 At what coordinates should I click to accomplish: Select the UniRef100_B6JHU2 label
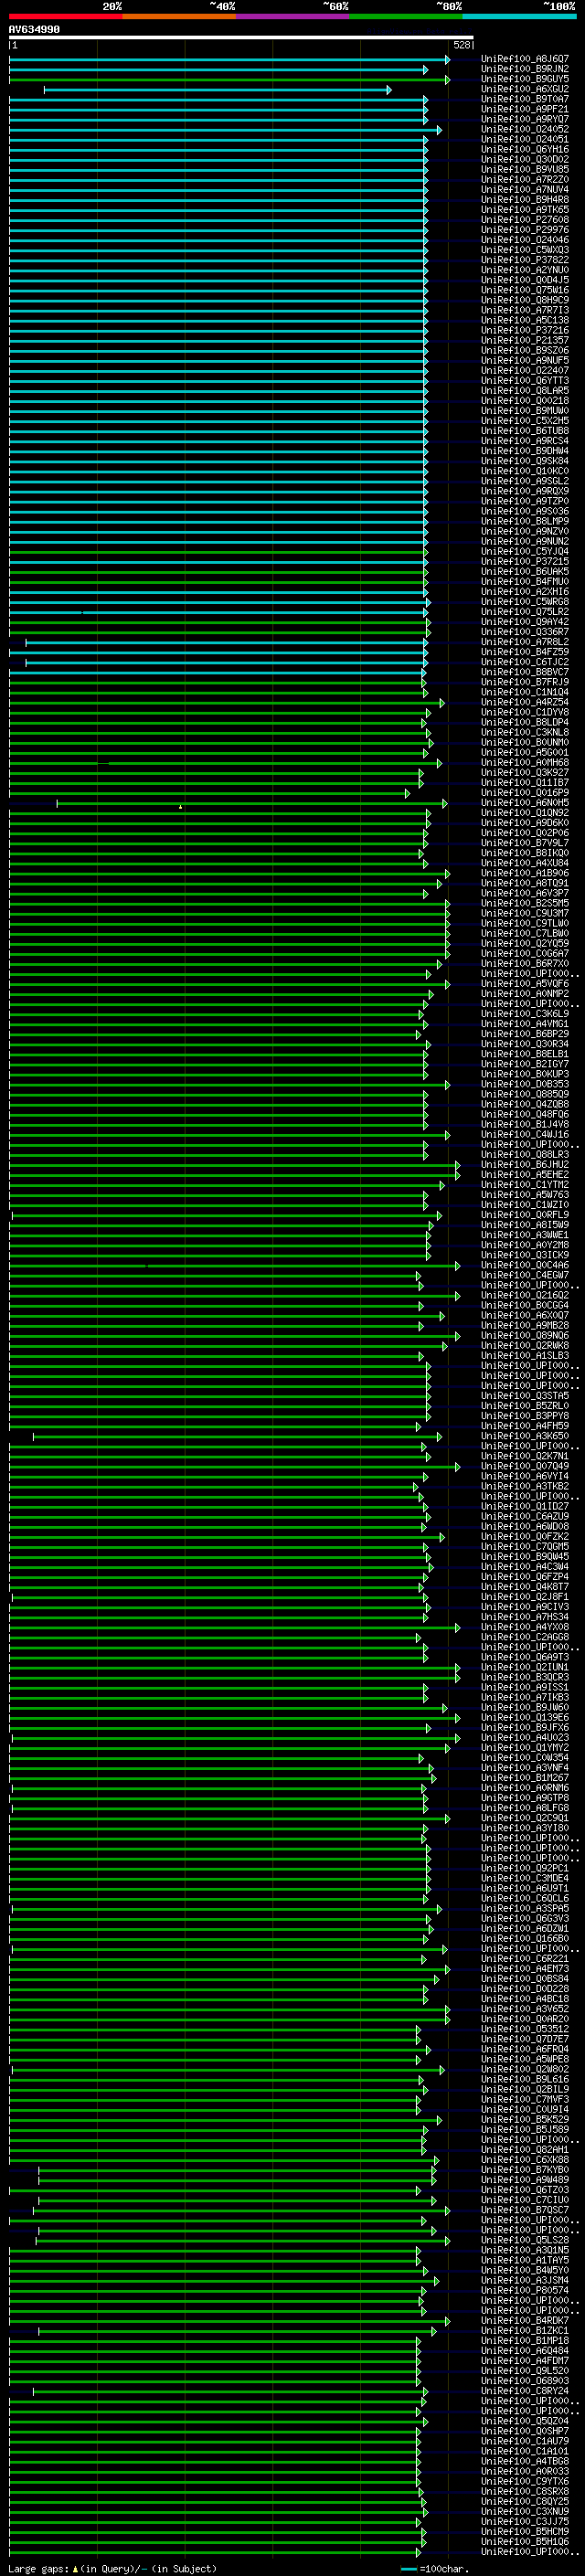tap(525, 1165)
